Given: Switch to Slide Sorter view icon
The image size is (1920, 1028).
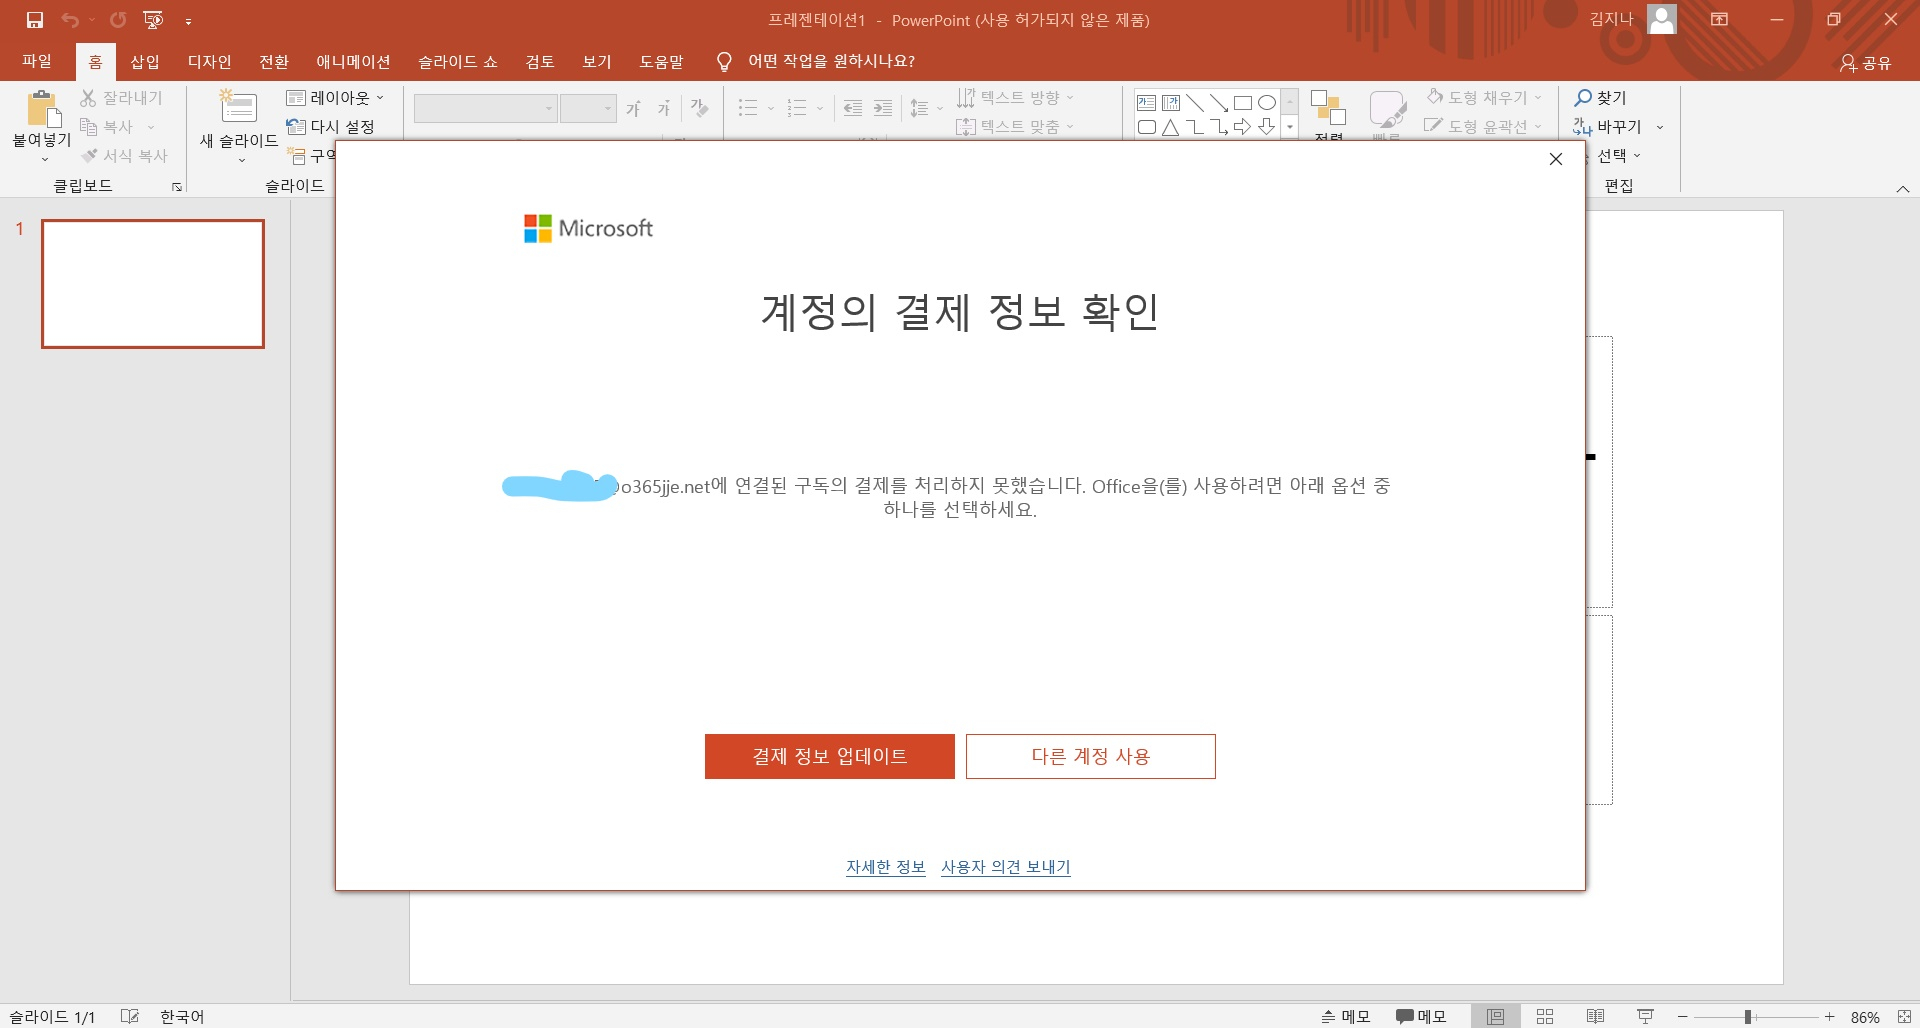Looking at the screenshot, I should tap(1545, 1016).
